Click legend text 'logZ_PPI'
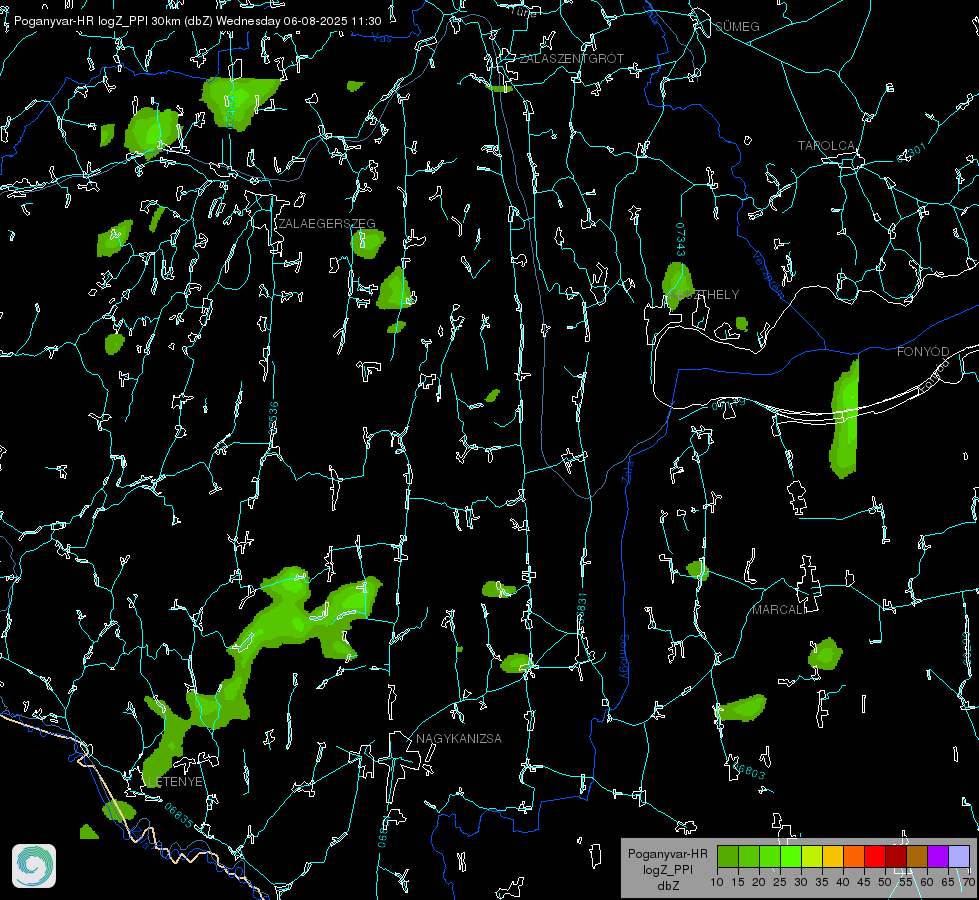The width and height of the screenshot is (979, 900). (x=668, y=870)
